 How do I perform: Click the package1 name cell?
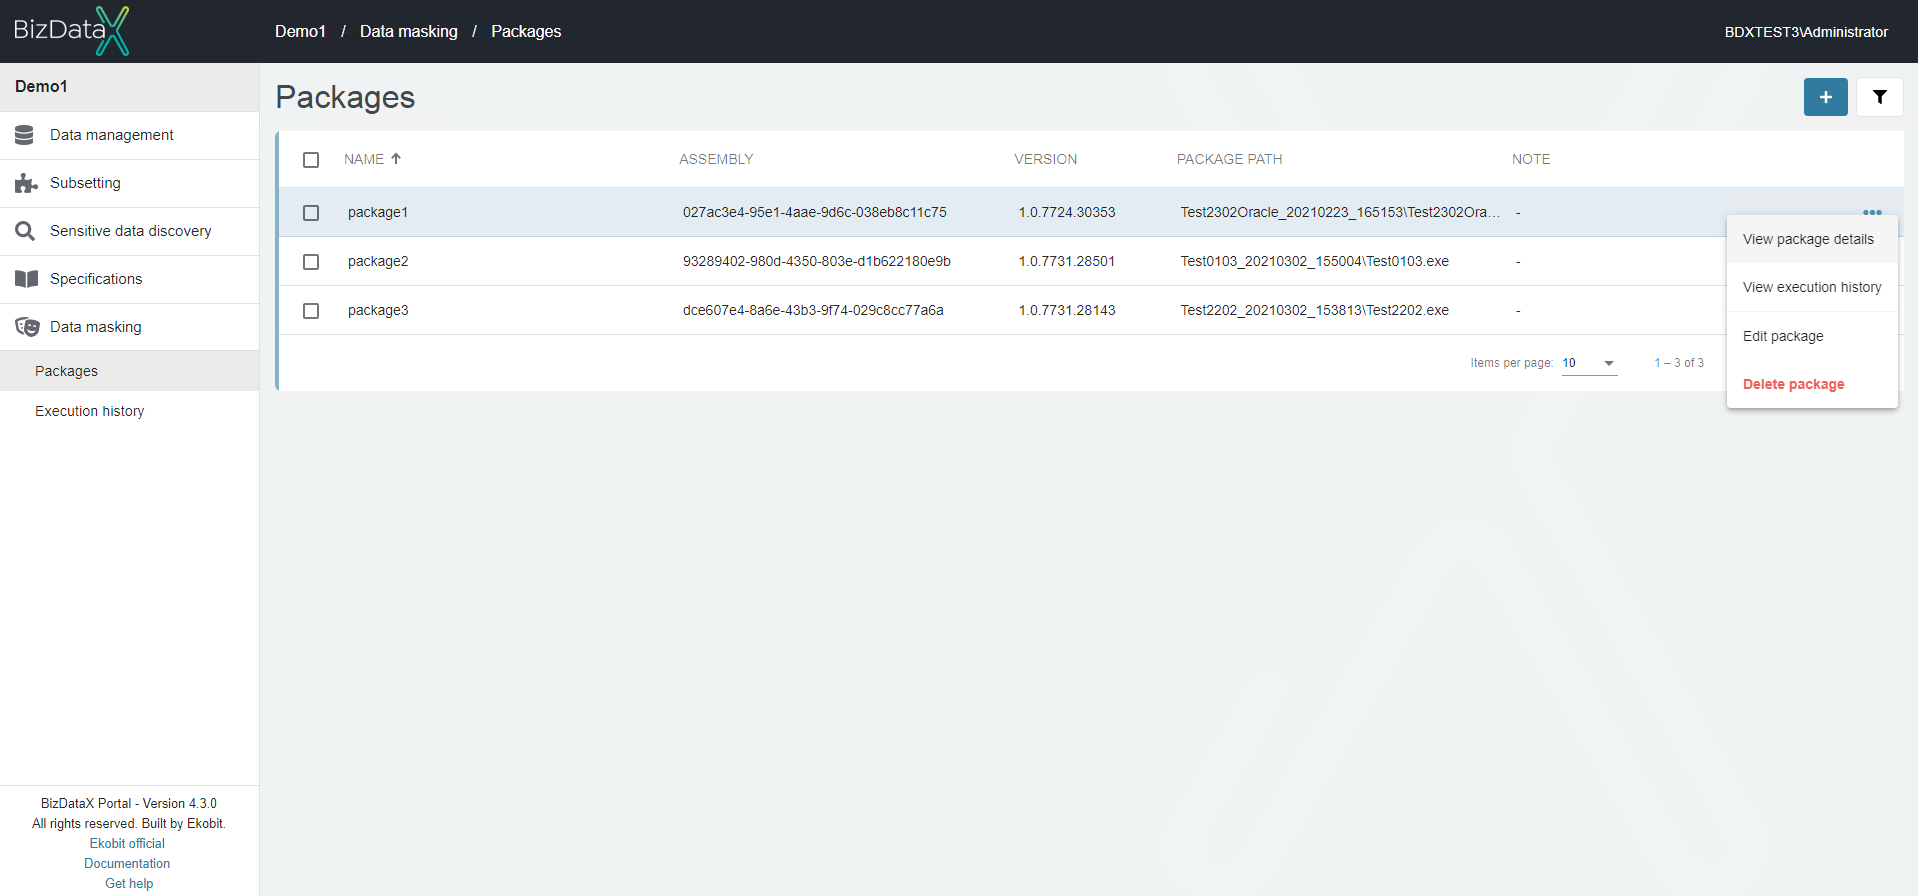[x=378, y=212]
